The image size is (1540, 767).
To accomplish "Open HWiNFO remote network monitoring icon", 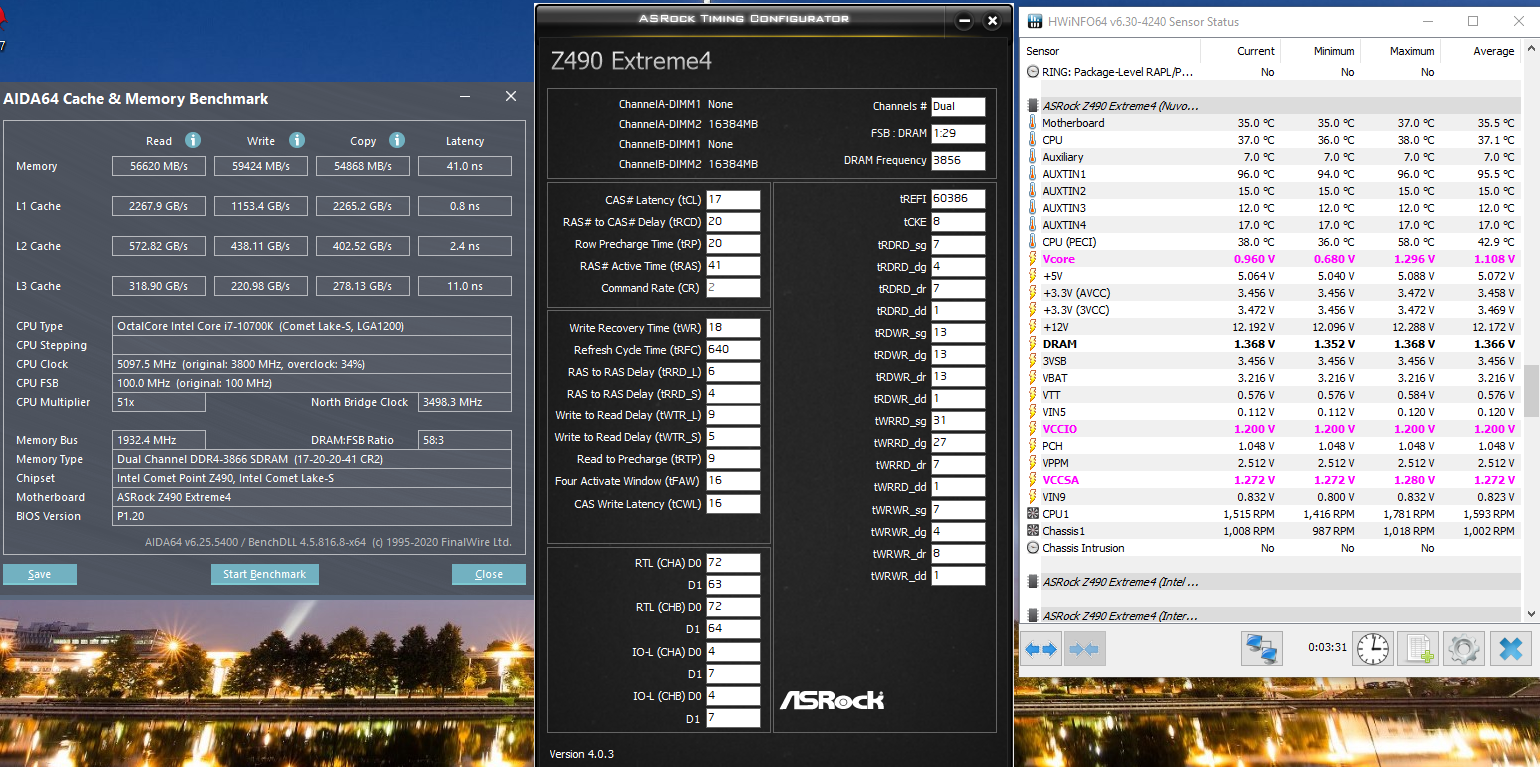I will click(x=1262, y=649).
